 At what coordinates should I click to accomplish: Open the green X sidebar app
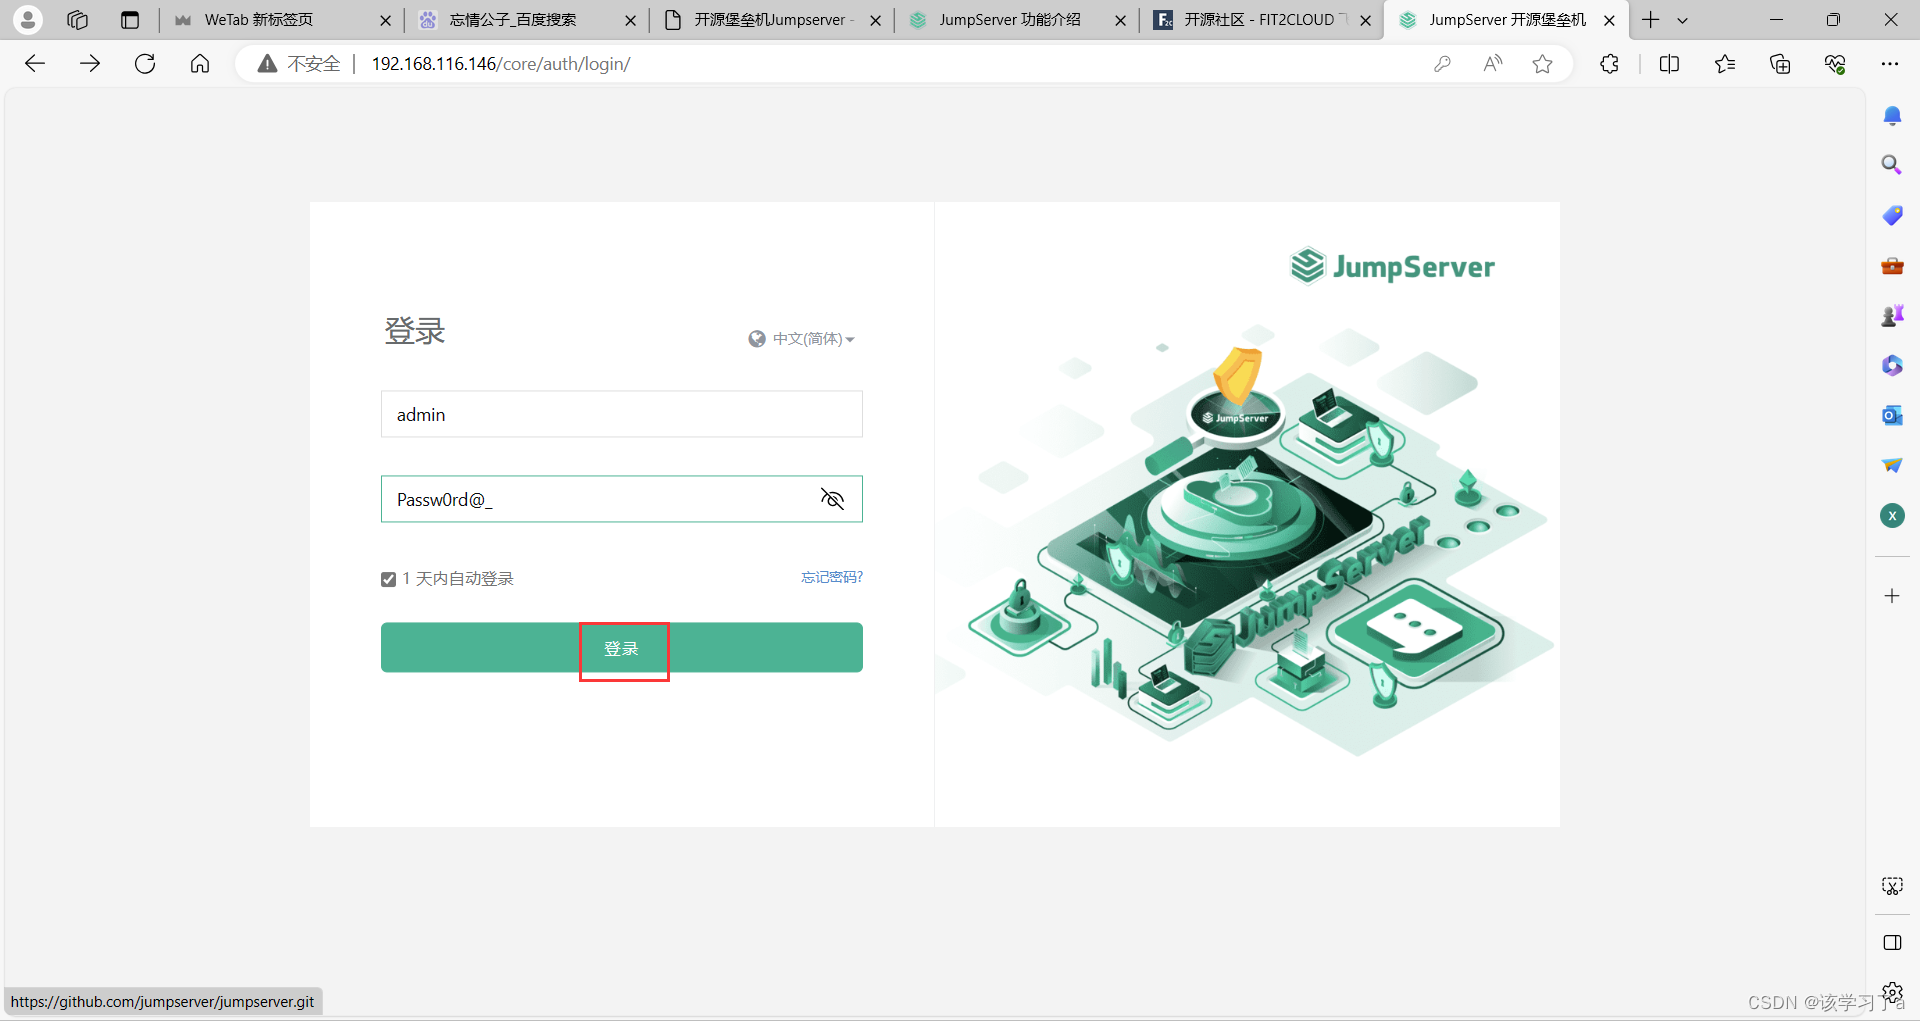pos(1892,515)
